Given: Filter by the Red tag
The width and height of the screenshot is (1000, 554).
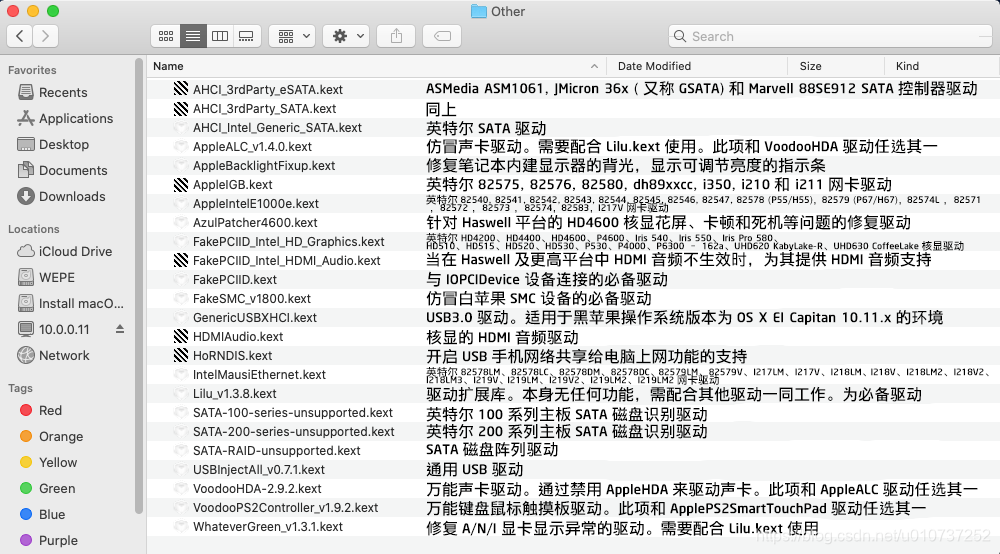Looking at the screenshot, I should point(41,411).
